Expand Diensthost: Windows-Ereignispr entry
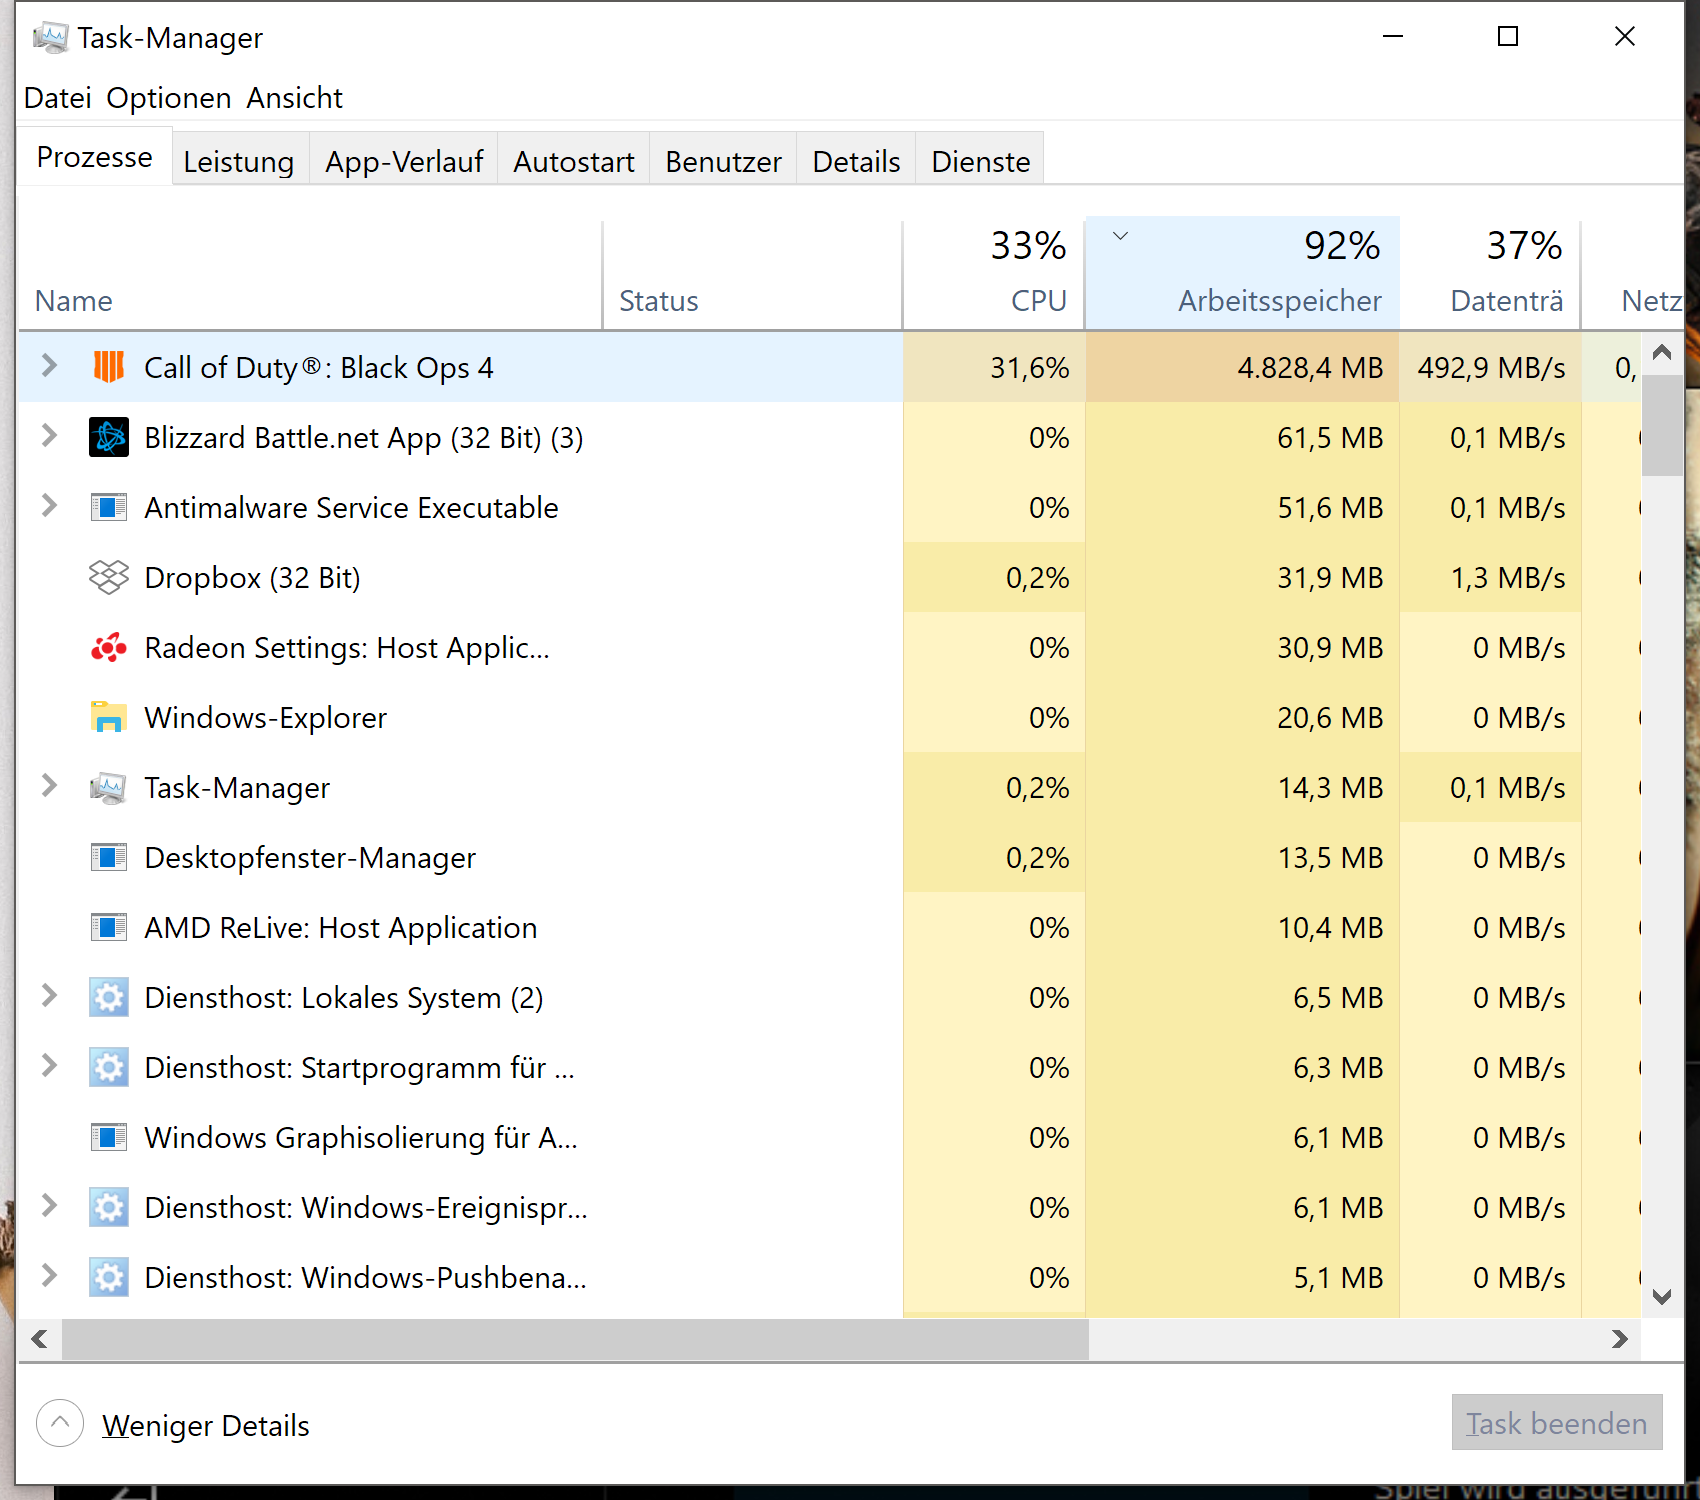 48,1207
